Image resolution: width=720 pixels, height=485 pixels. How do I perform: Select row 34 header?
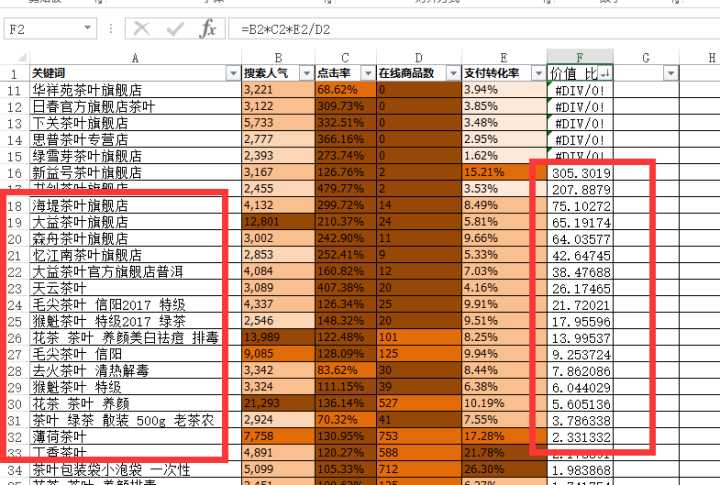[x=15, y=470]
